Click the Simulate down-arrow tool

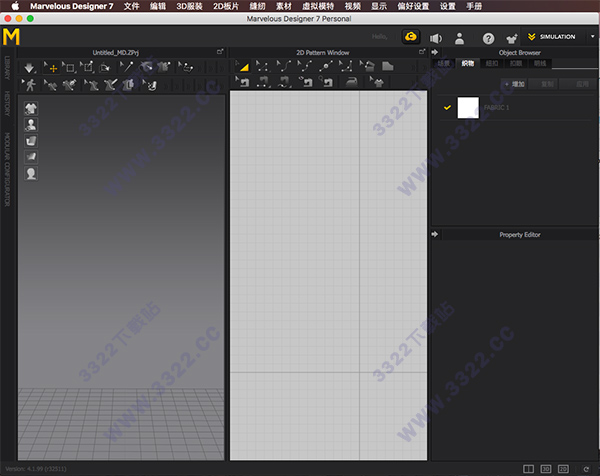tap(29, 68)
